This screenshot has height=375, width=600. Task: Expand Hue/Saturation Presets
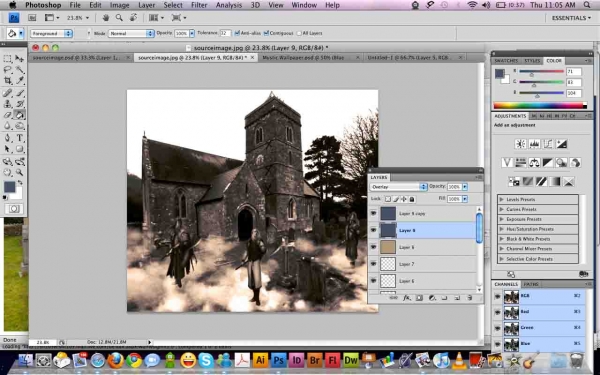pyautogui.click(x=501, y=229)
